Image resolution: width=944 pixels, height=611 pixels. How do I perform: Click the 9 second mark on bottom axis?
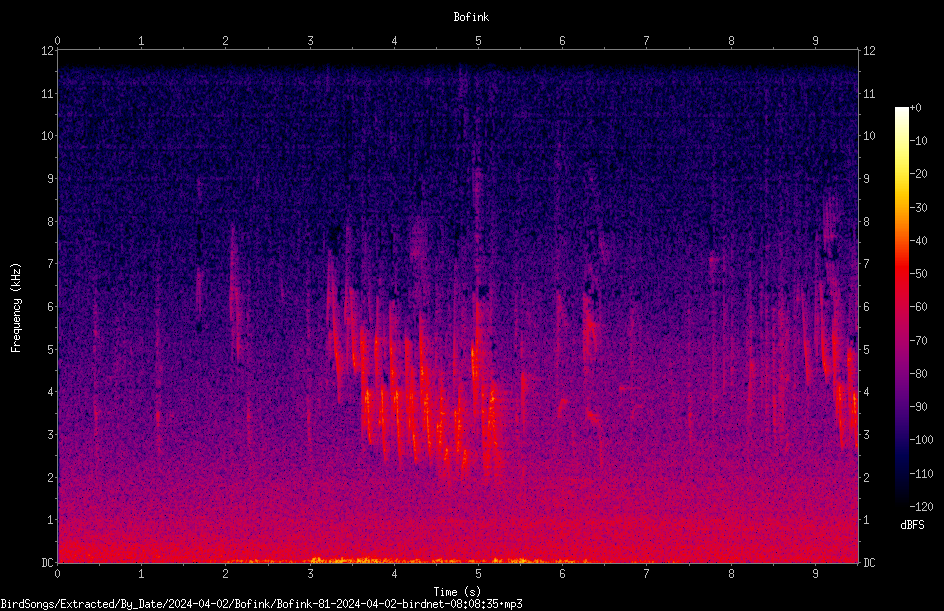(x=815, y=574)
